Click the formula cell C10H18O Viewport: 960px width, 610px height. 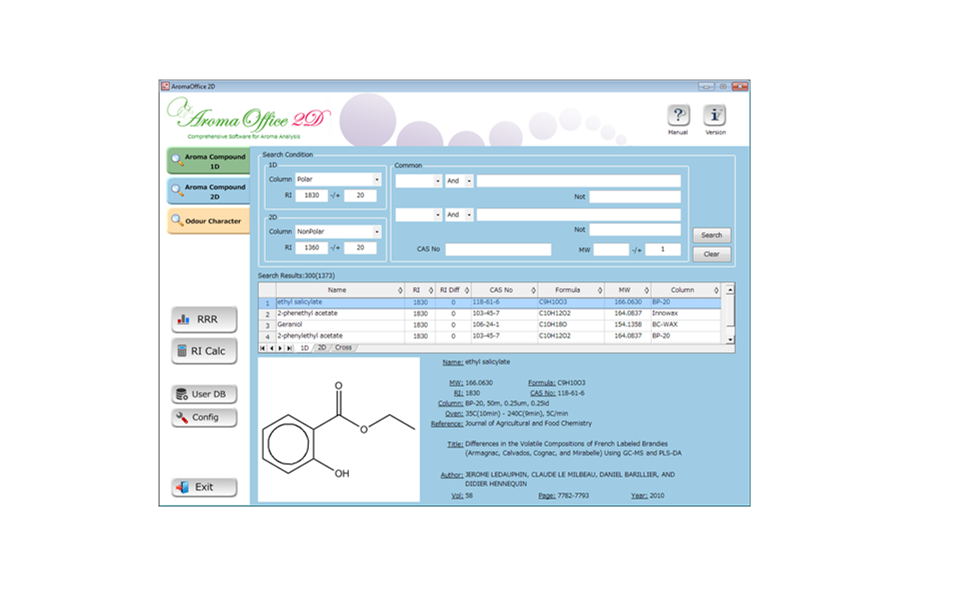point(571,325)
